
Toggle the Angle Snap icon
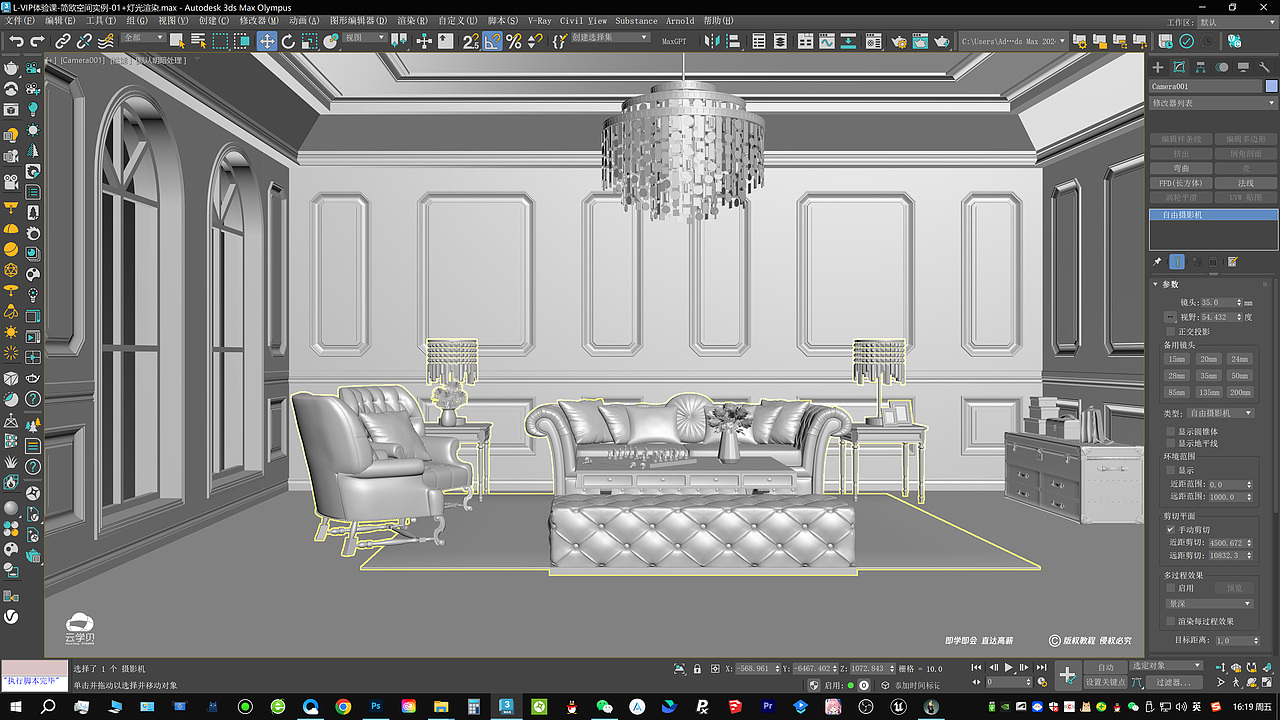point(492,41)
